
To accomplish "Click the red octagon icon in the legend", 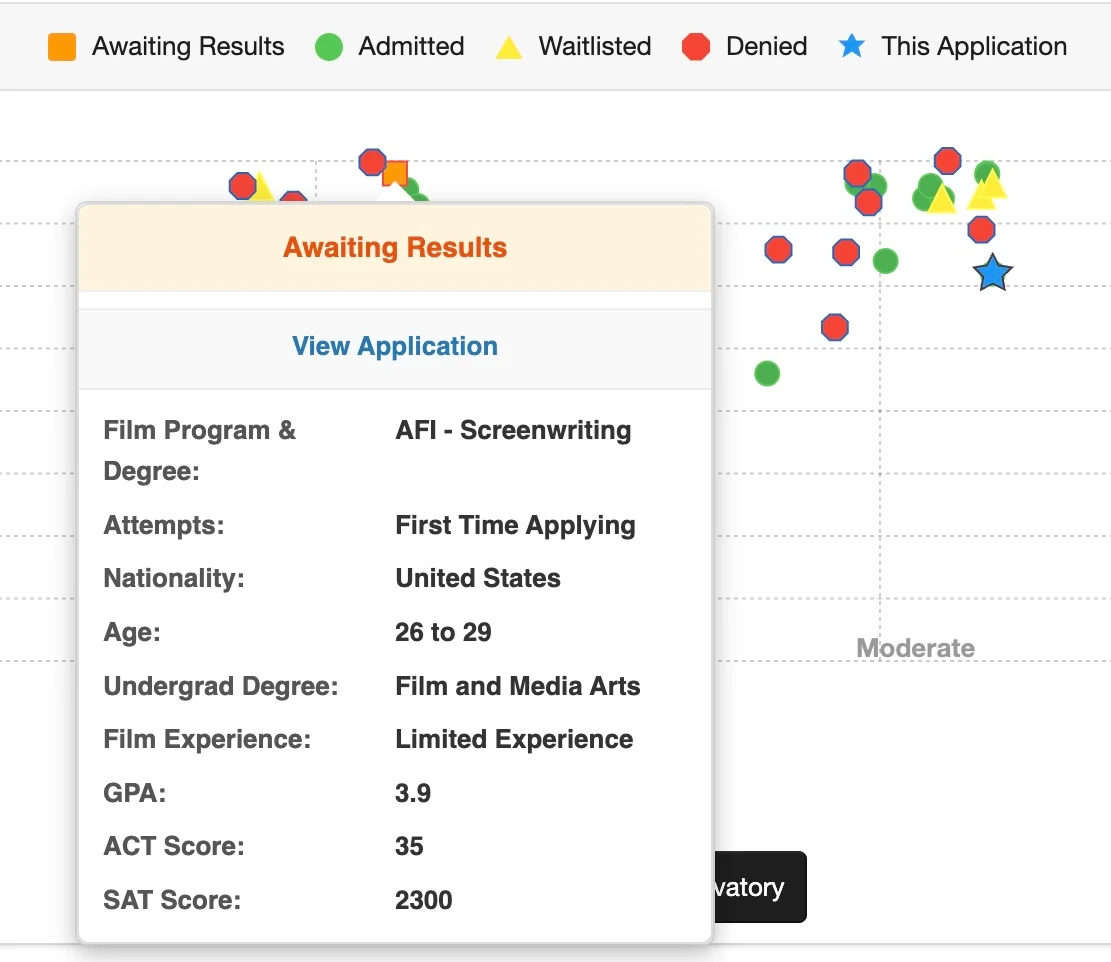I will 697,46.
